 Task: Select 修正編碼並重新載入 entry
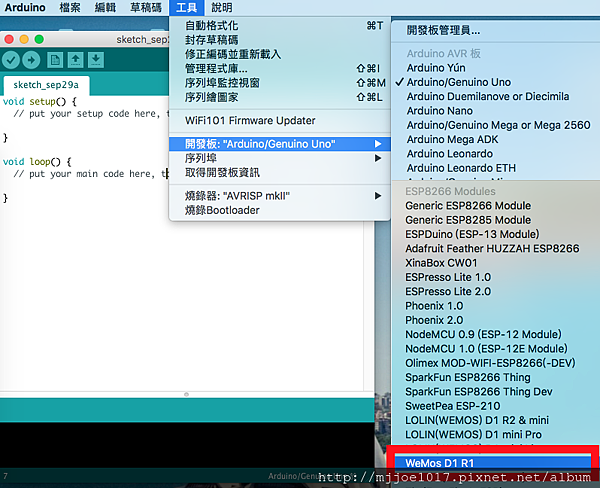pos(279,54)
